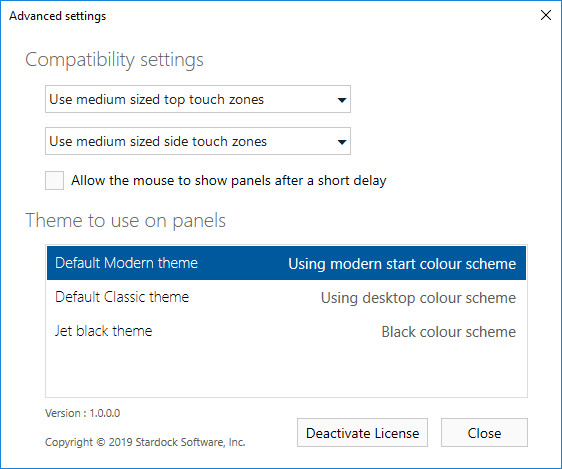Select the Default Classic theme

click(x=286, y=297)
